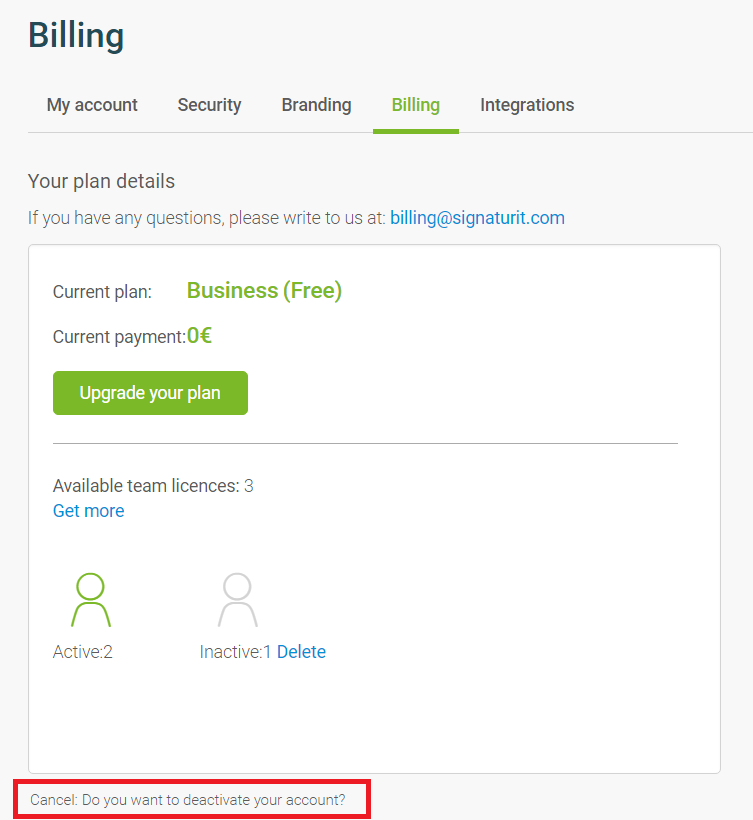
Task: Click the Current plan label
Action: tap(102, 292)
